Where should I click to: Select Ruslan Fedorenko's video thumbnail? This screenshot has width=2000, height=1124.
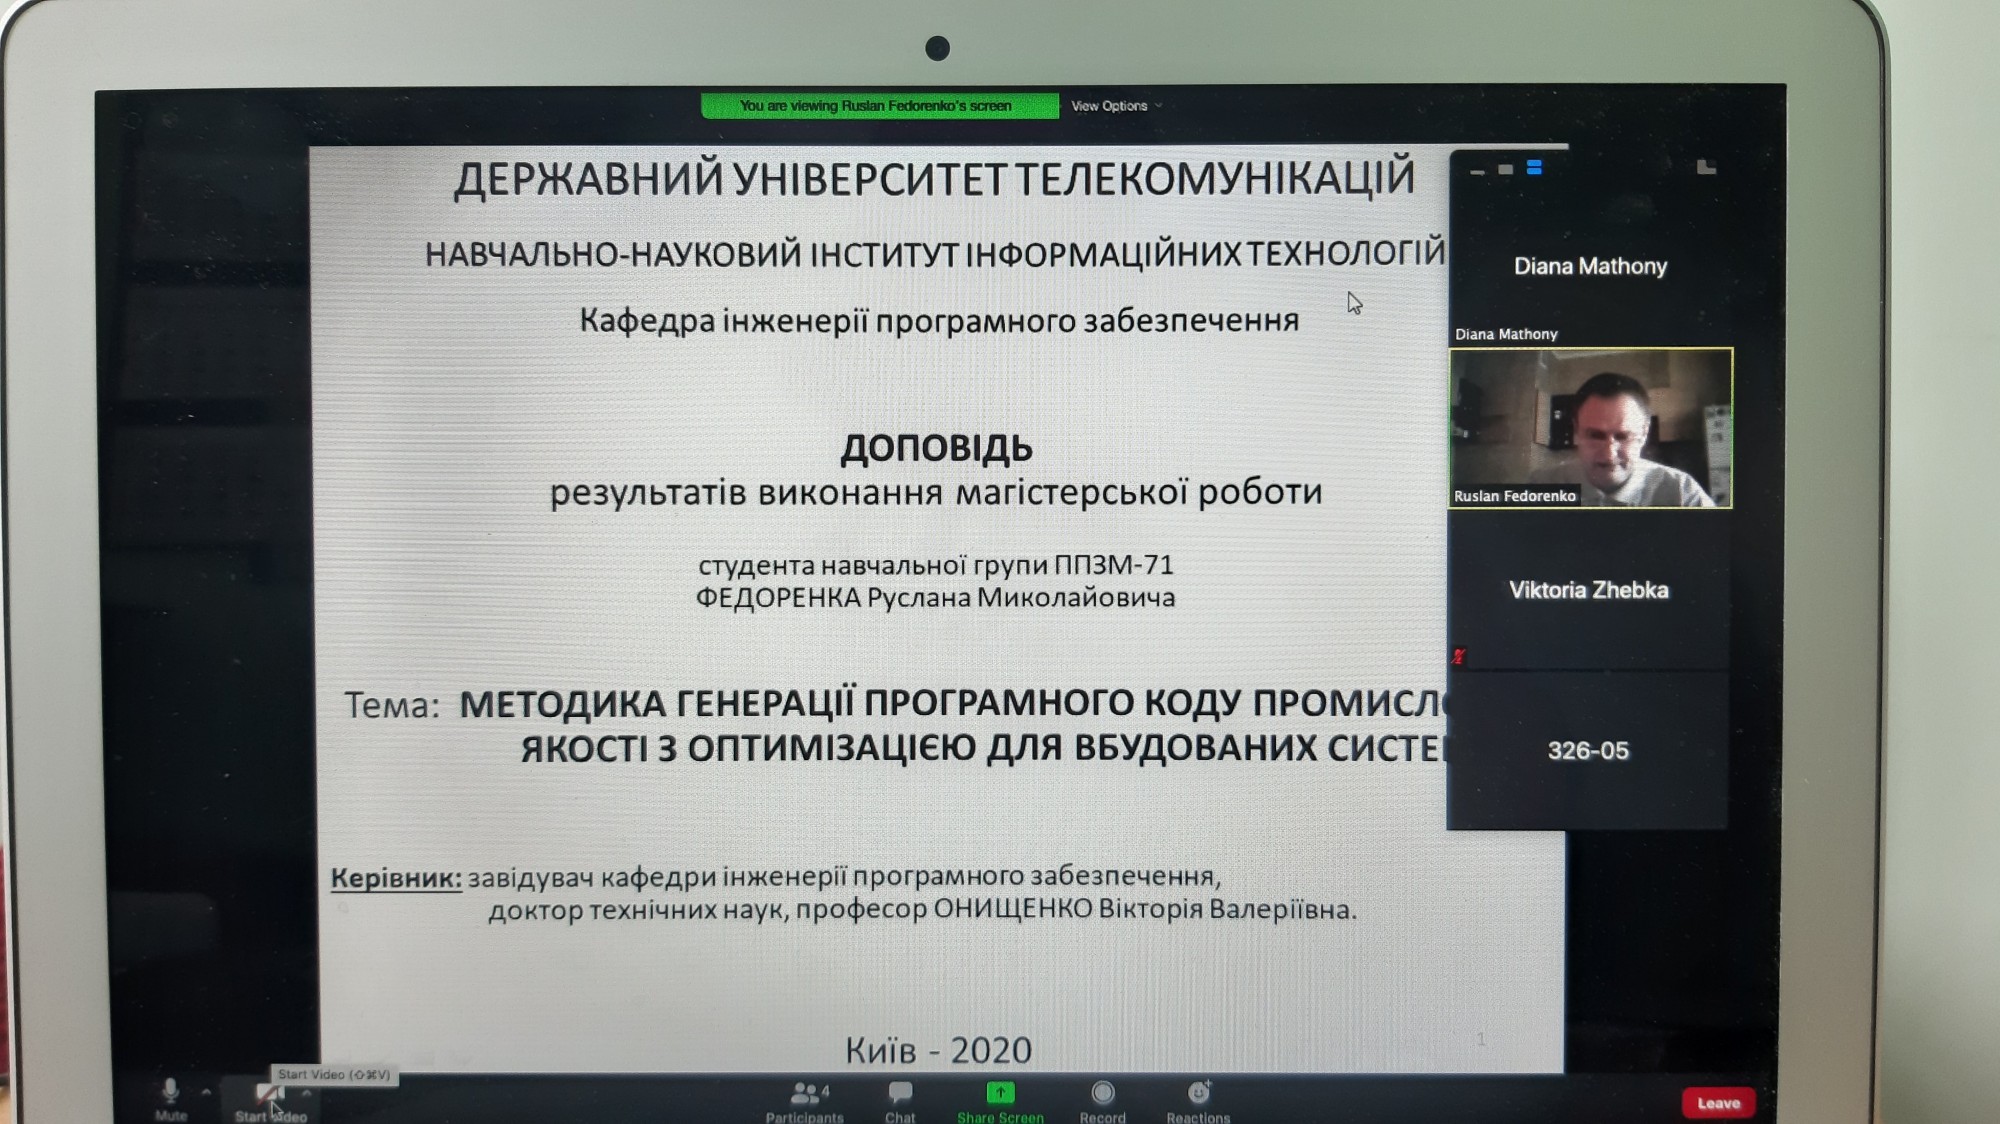pyautogui.click(x=1590, y=428)
